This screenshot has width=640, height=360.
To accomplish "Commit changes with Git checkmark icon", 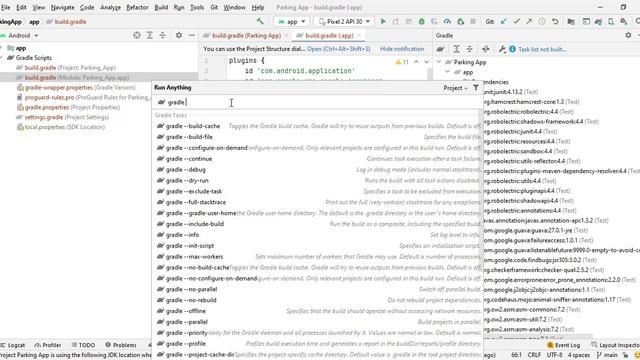I will point(516,21).
